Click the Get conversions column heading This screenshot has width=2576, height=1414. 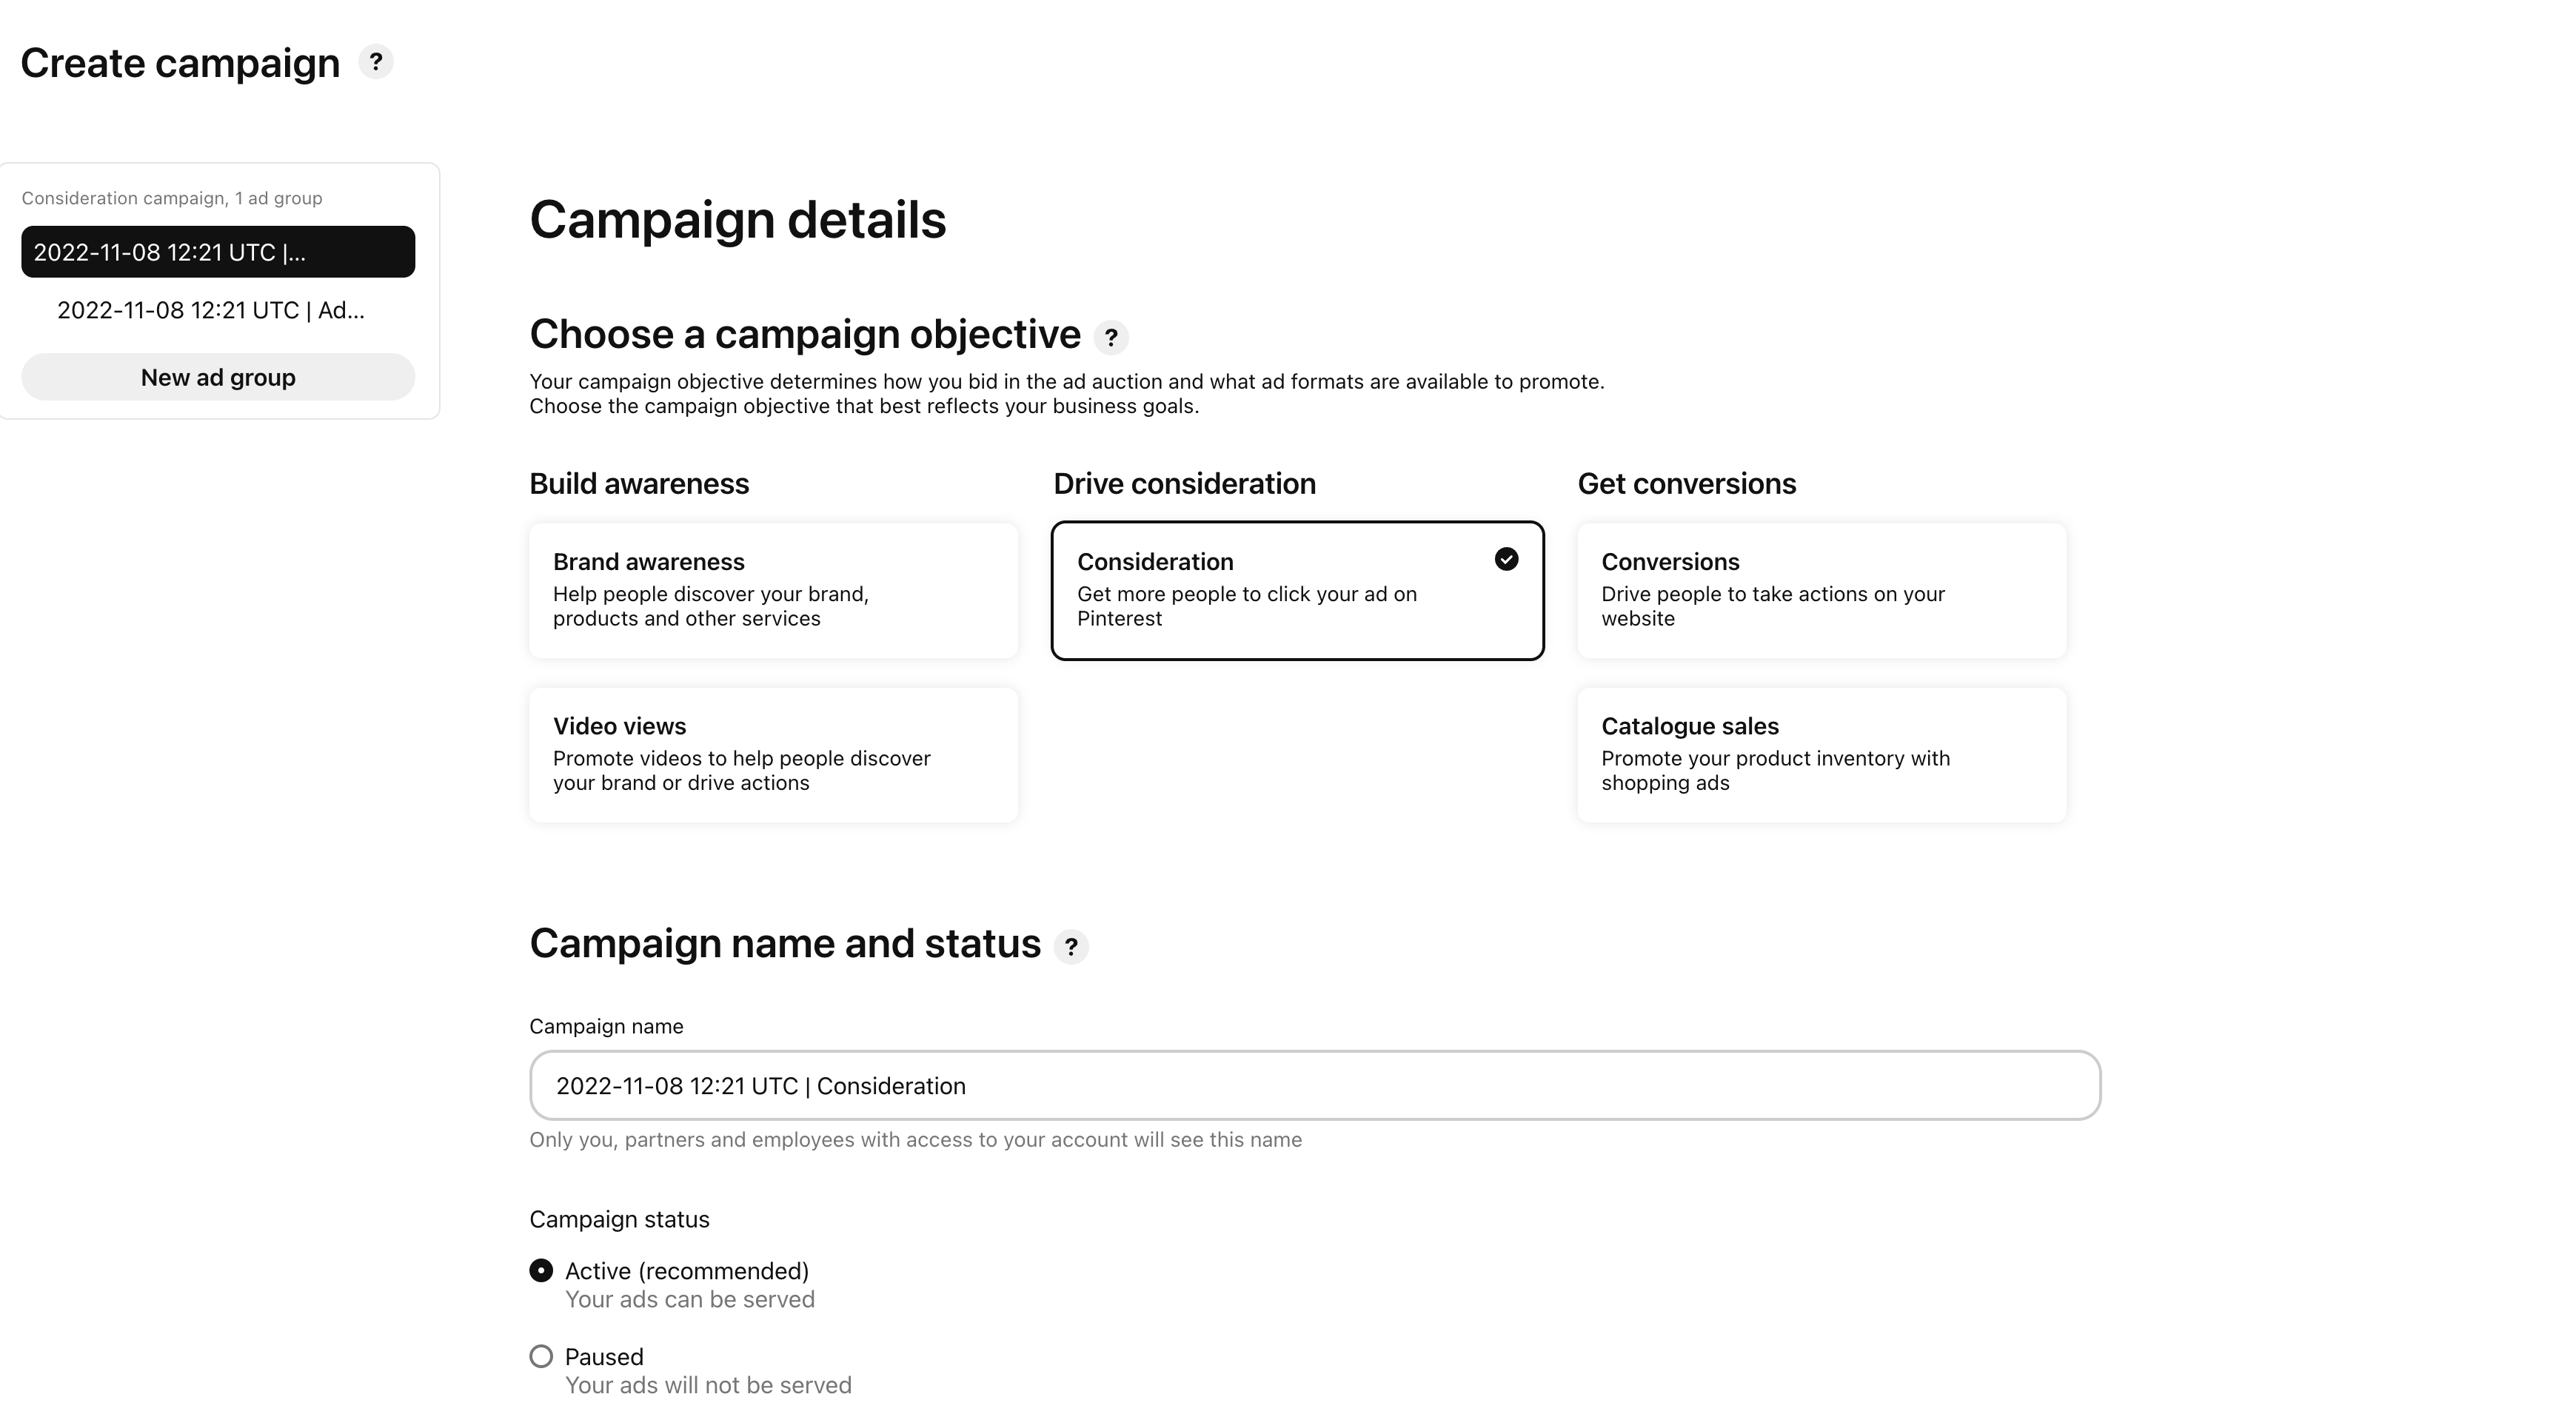1686,483
